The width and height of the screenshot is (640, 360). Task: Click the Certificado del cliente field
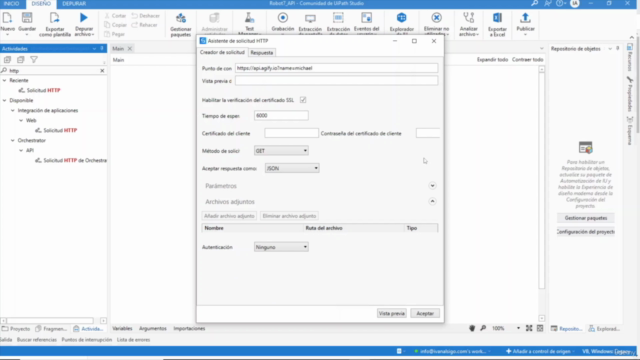point(291,133)
